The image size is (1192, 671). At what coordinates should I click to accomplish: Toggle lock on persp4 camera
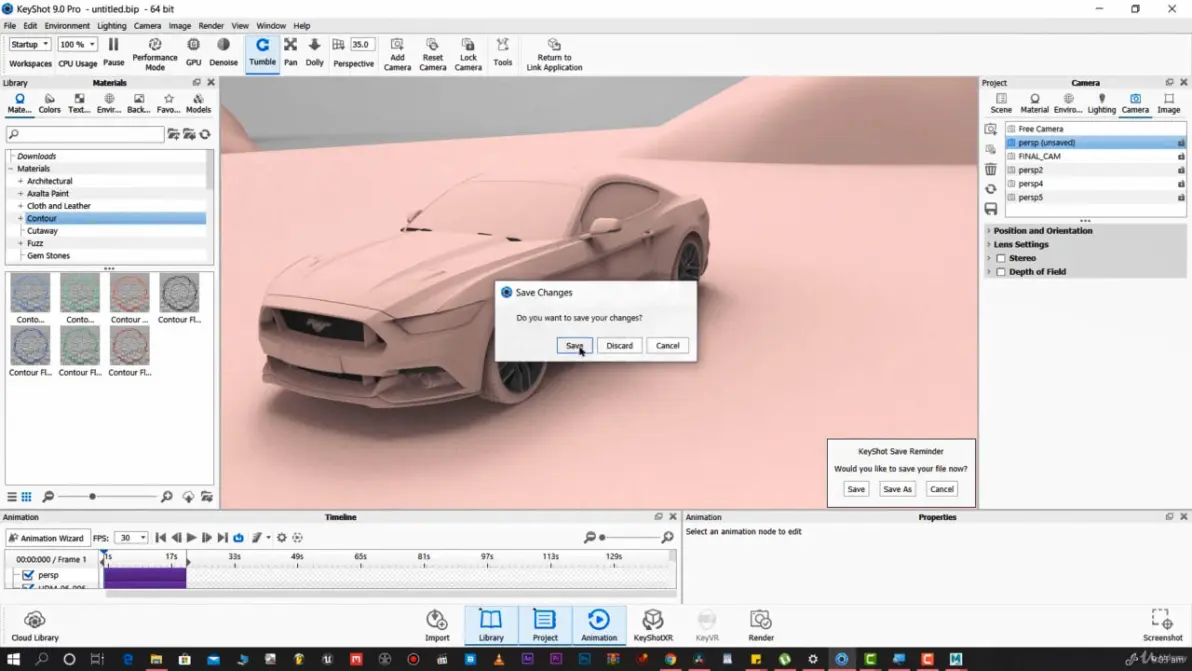pos(1181,184)
